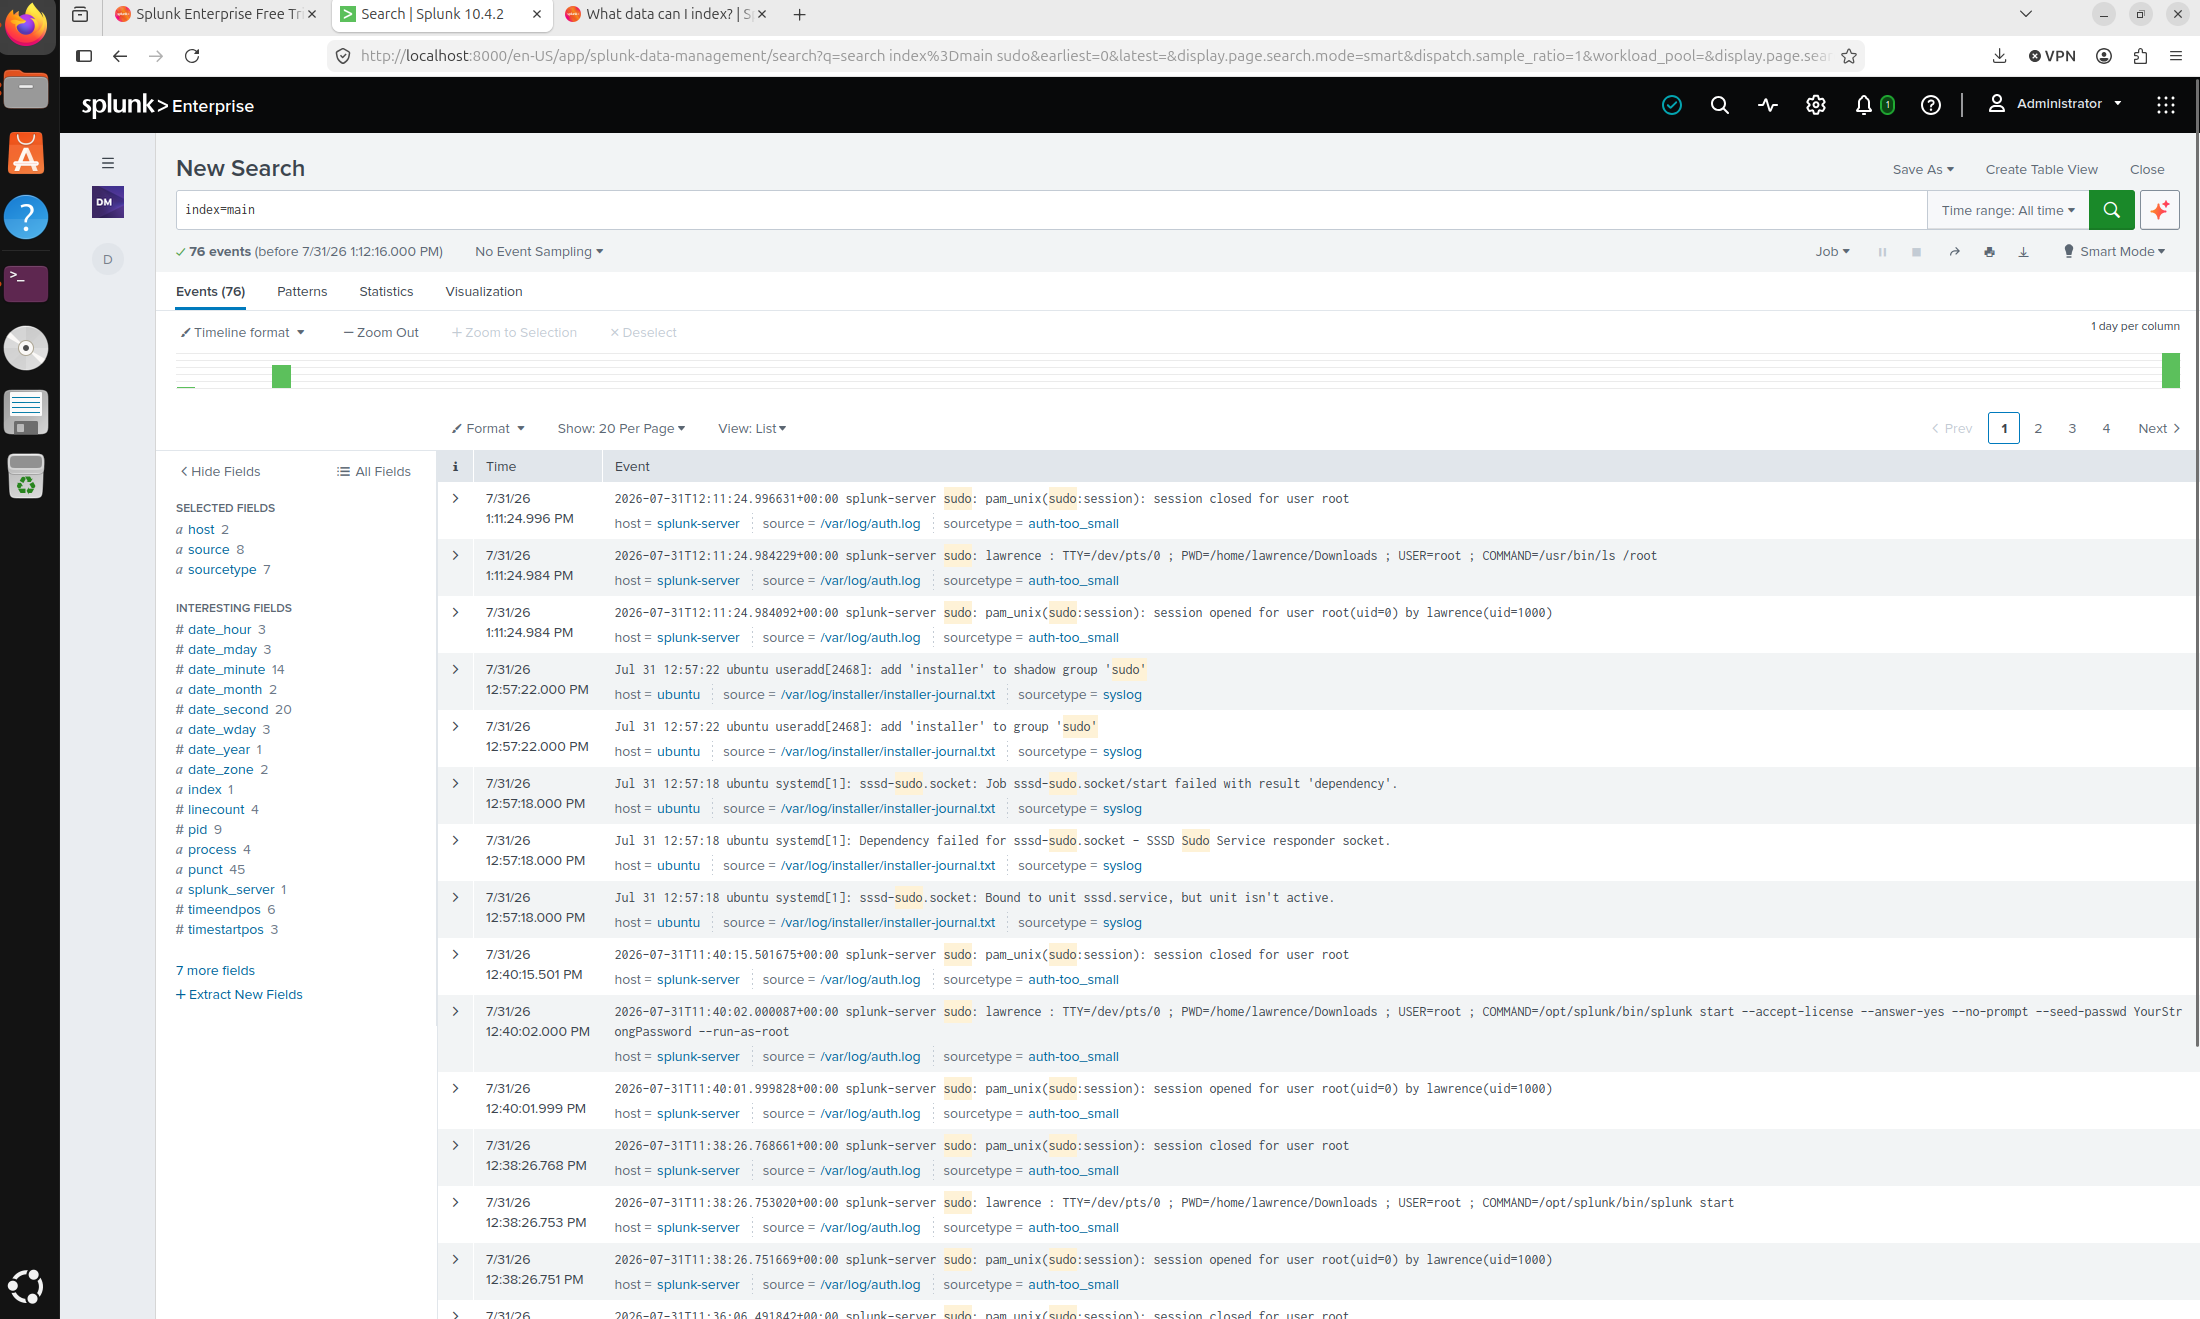Click the 7 more fields link
Viewport: 2200px width, 1319px height.
coord(215,971)
